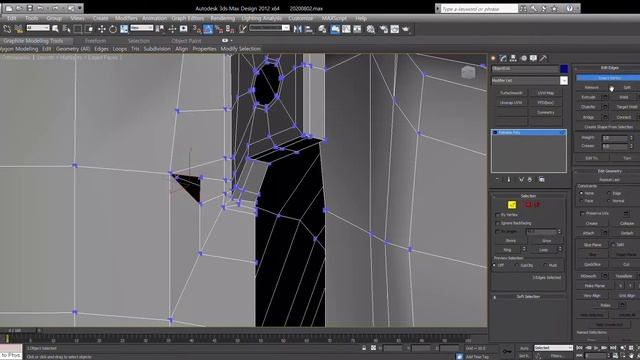This screenshot has height=360, width=640.
Task: Click the TurboSmooth modifier button
Action: click(511, 93)
